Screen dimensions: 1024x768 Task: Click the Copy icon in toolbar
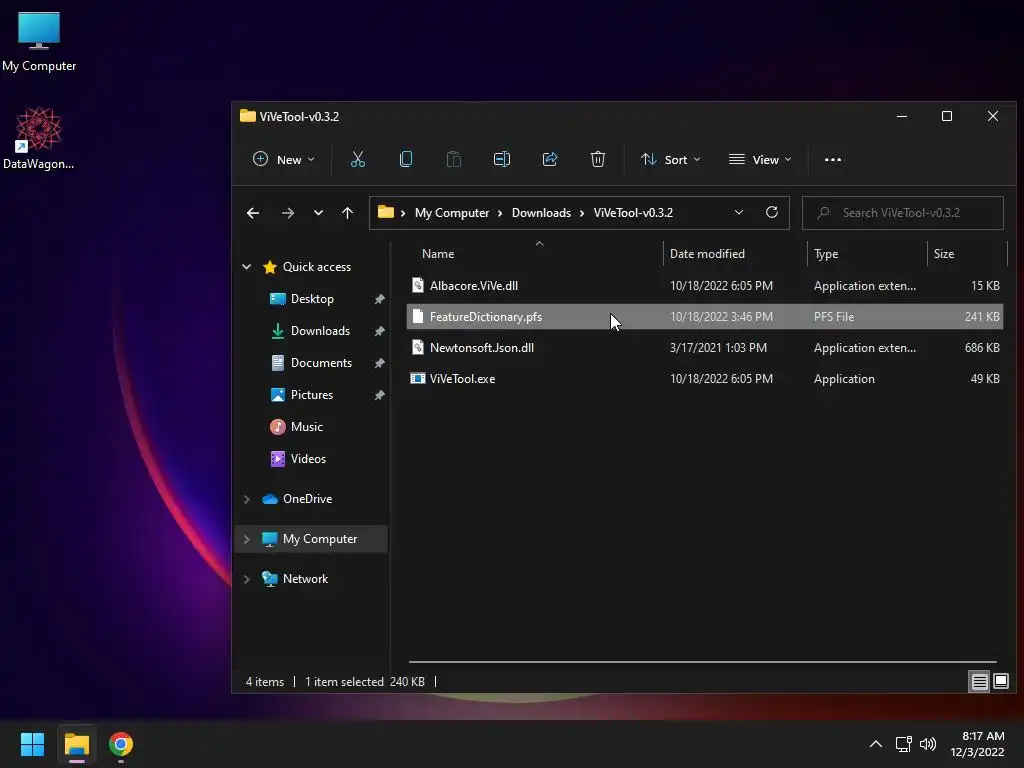(x=406, y=159)
